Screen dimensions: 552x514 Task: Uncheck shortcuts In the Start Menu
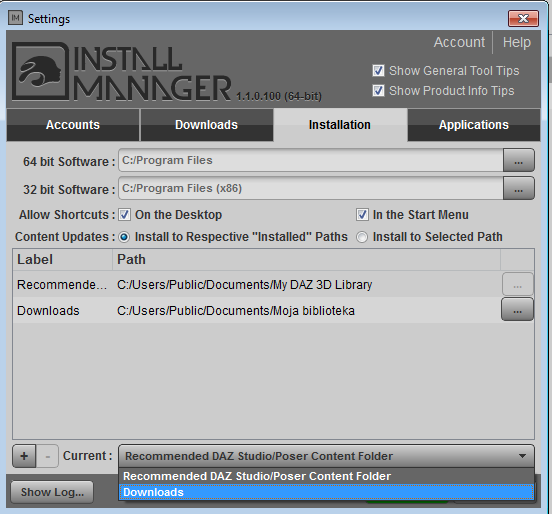(x=362, y=214)
